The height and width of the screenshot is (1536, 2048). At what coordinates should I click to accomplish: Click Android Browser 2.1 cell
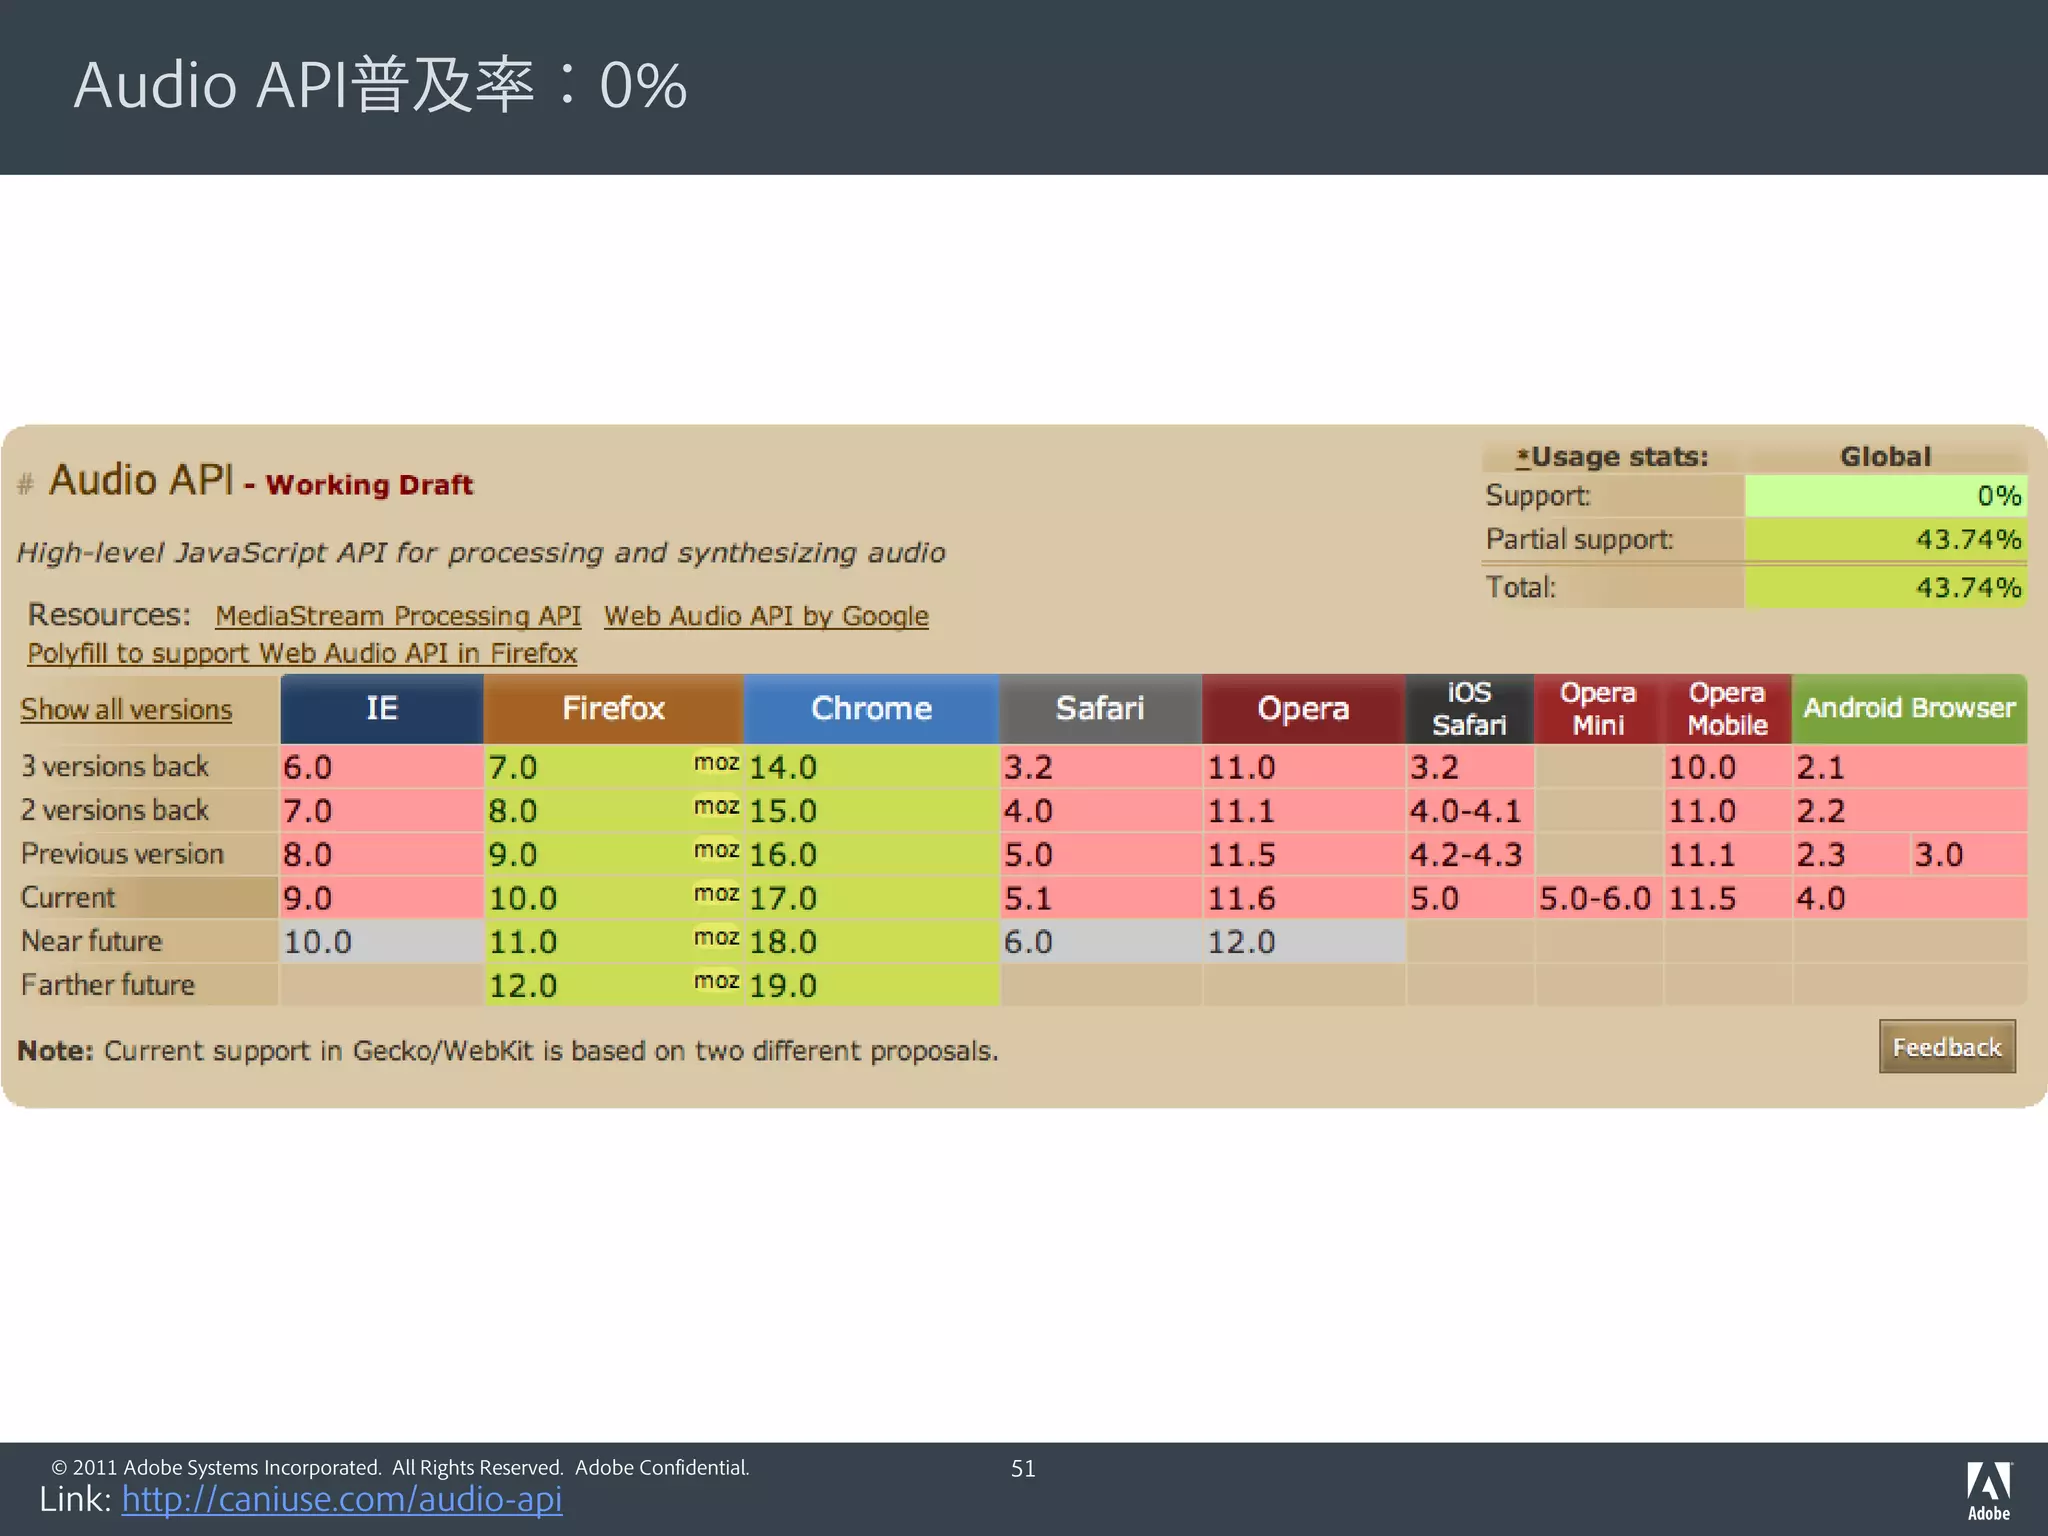(1909, 767)
